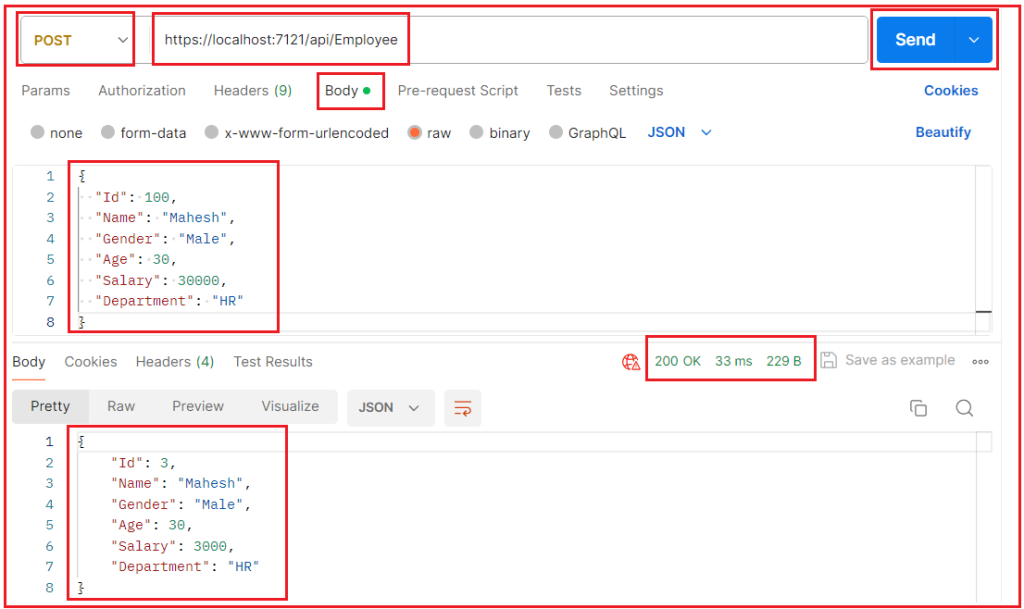Image resolution: width=1024 pixels, height=609 pixels.
Task: Open the Cookies manager
Action: pos(950,90)
